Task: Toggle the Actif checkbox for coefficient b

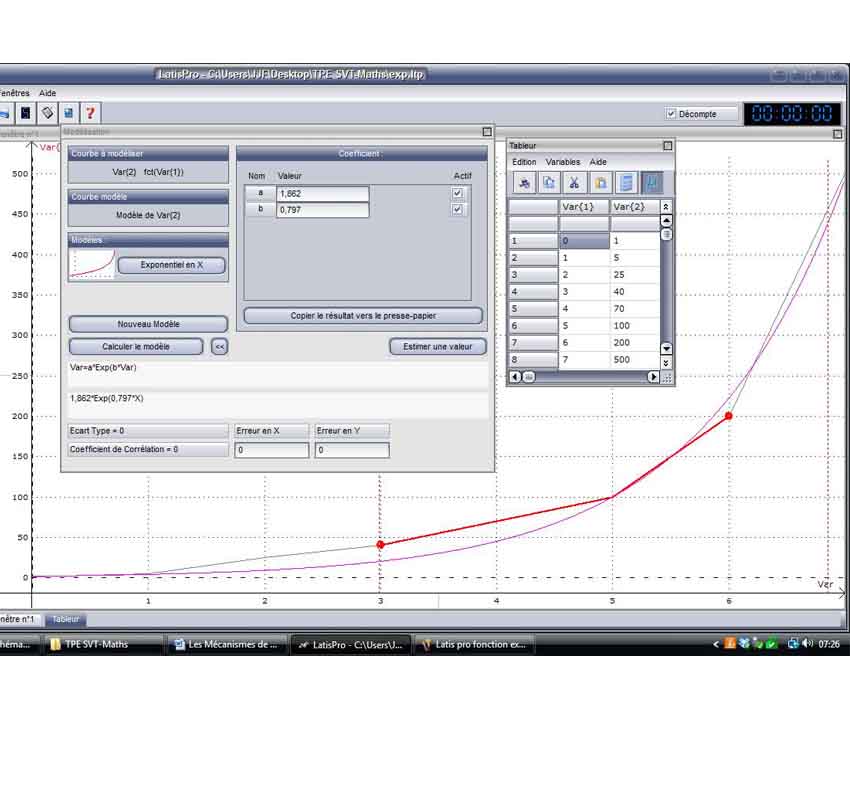Action: 458,210
